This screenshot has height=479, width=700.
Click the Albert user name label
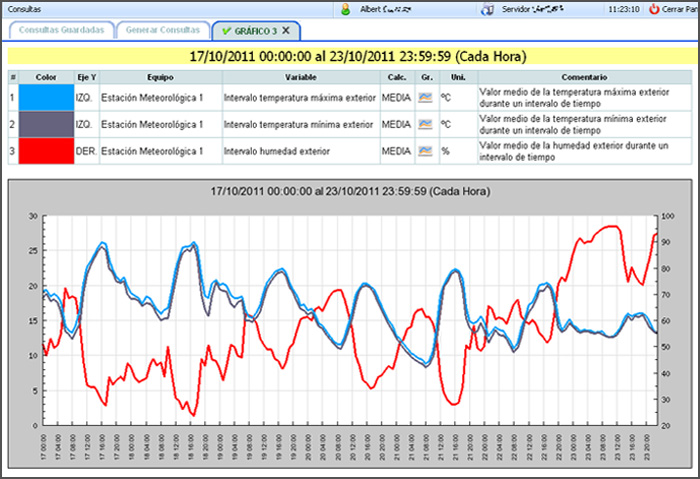pyautogui.click(x=386, y=9)
